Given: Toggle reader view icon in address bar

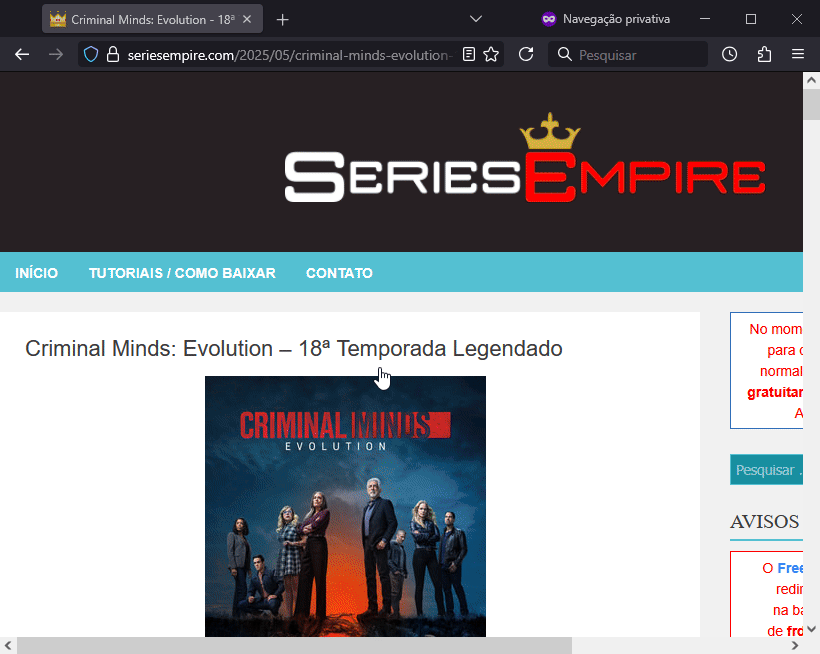Looking at the screenshot, I should (469, 54).
